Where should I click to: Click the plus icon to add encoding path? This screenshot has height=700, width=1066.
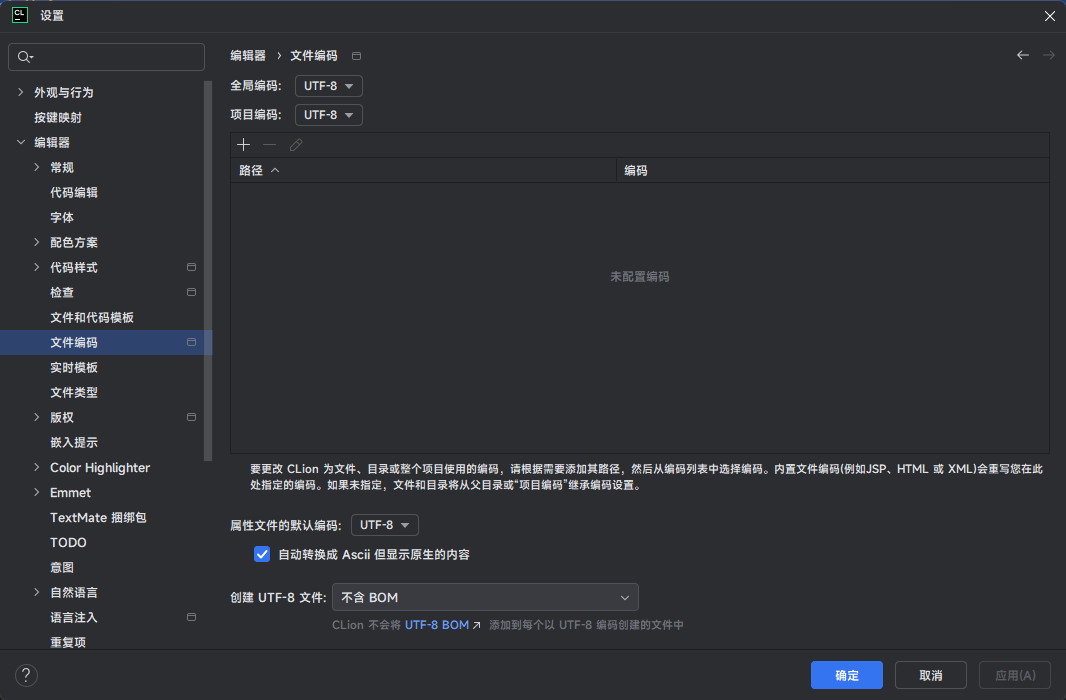click(243, 144)
